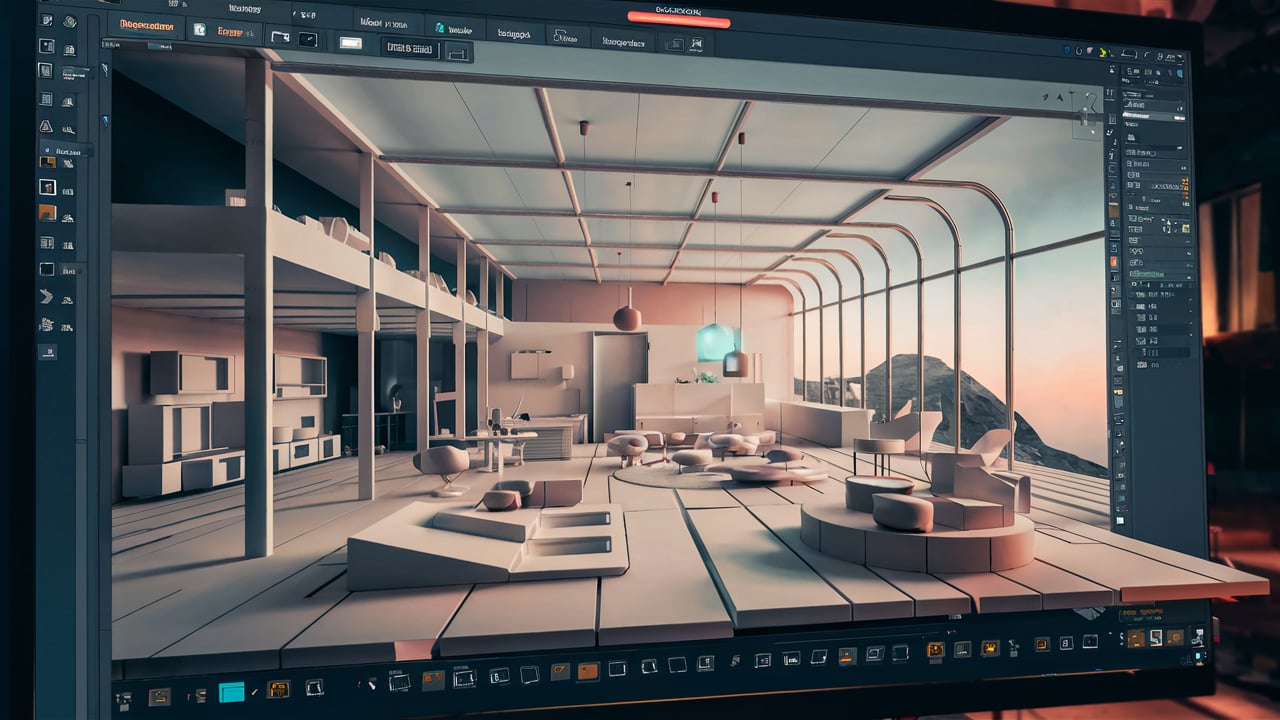Click the topmost icon in the left toolbar
1280x720 pixels.
(x=46, y=19)
